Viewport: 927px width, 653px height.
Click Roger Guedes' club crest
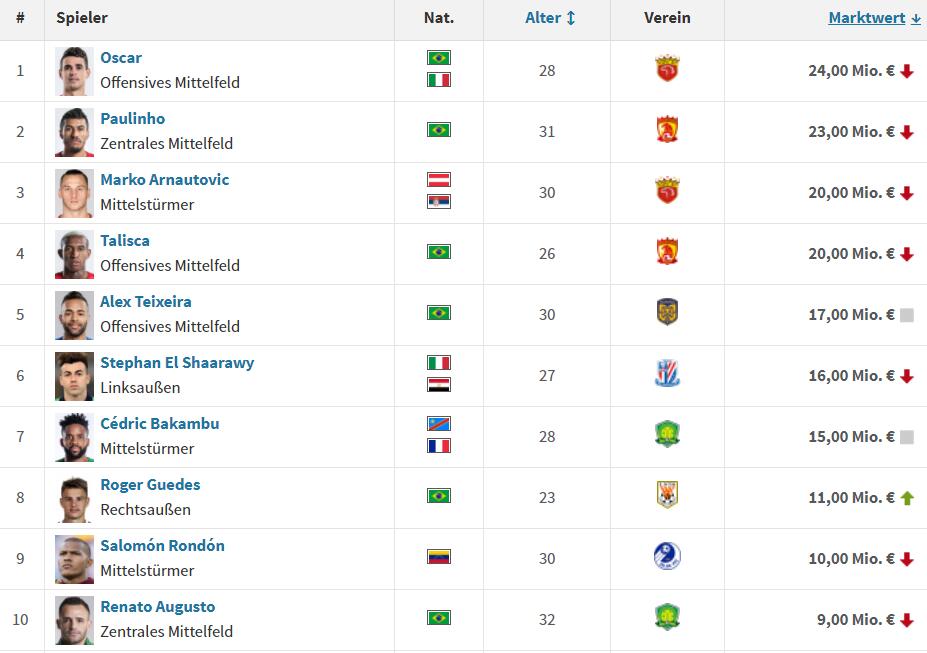[667, 495]
